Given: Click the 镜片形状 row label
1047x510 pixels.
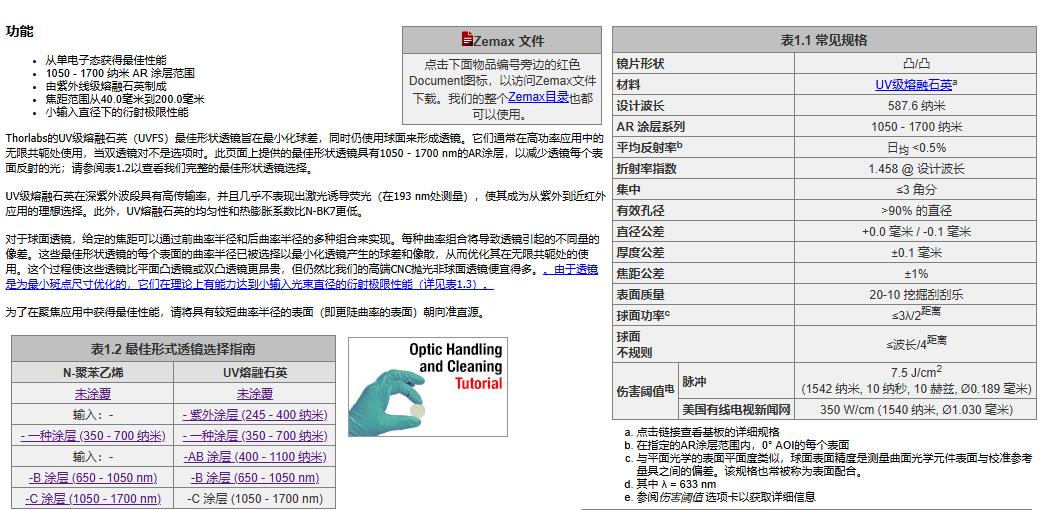Looking at the screenshot, I should (640, 64).
